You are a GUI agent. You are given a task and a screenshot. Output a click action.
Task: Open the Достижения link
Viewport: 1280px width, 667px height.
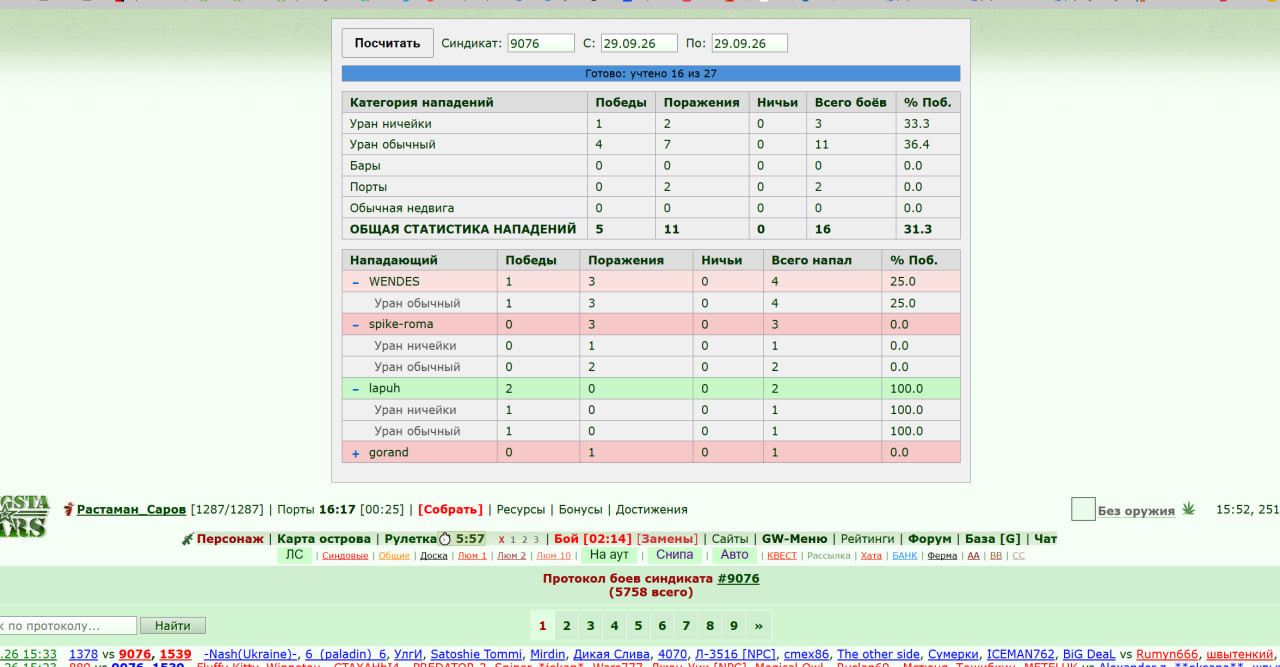tap(652, 510)
